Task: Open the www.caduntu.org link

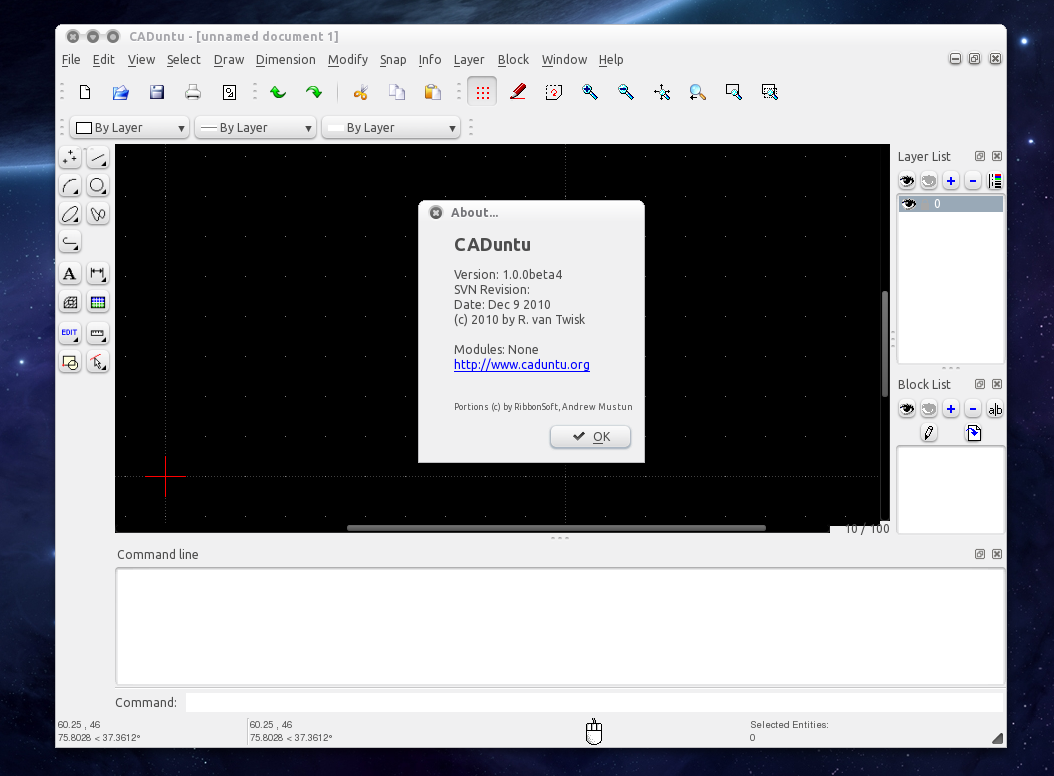Action: pyautogui.click(x=521, y=365)
